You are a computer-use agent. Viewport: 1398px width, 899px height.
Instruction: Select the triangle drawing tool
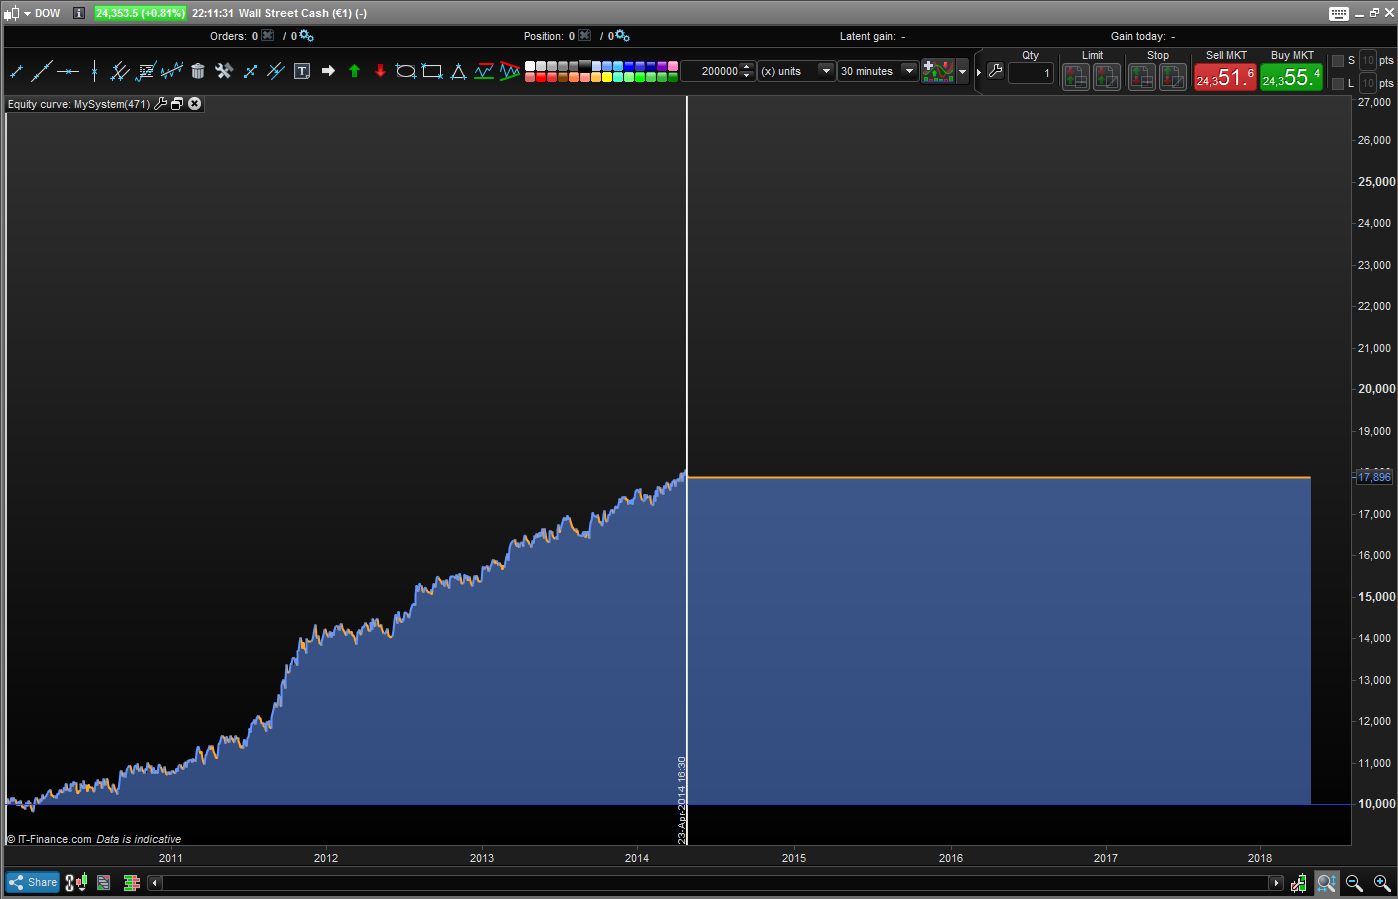(x=458, y=71)
